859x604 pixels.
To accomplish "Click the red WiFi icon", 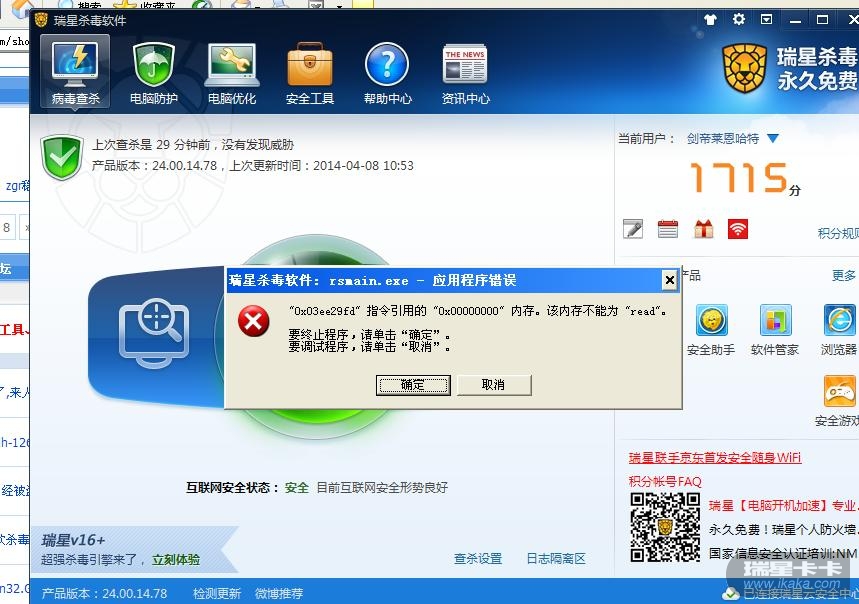I will pyautogui.click(x=738, y=229).
